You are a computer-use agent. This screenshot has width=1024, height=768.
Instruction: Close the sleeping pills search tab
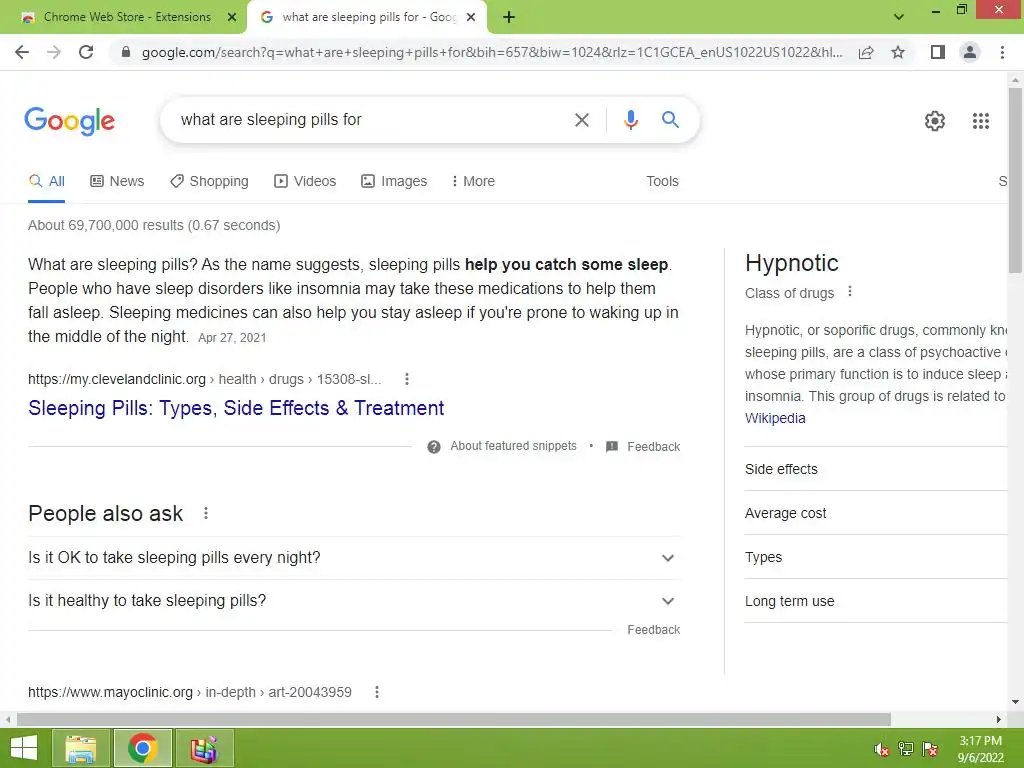(x=471, y=18)
